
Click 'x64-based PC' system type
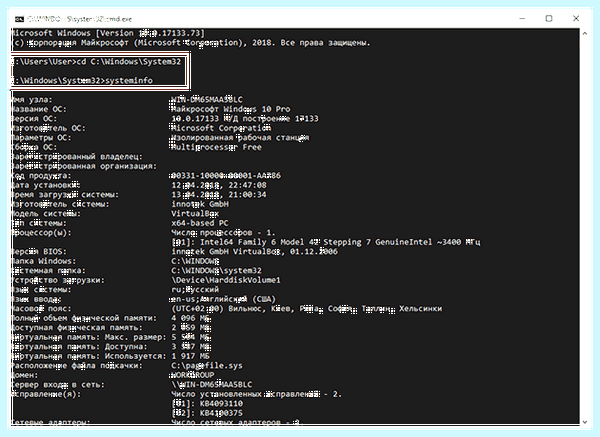tap(200, 223)
